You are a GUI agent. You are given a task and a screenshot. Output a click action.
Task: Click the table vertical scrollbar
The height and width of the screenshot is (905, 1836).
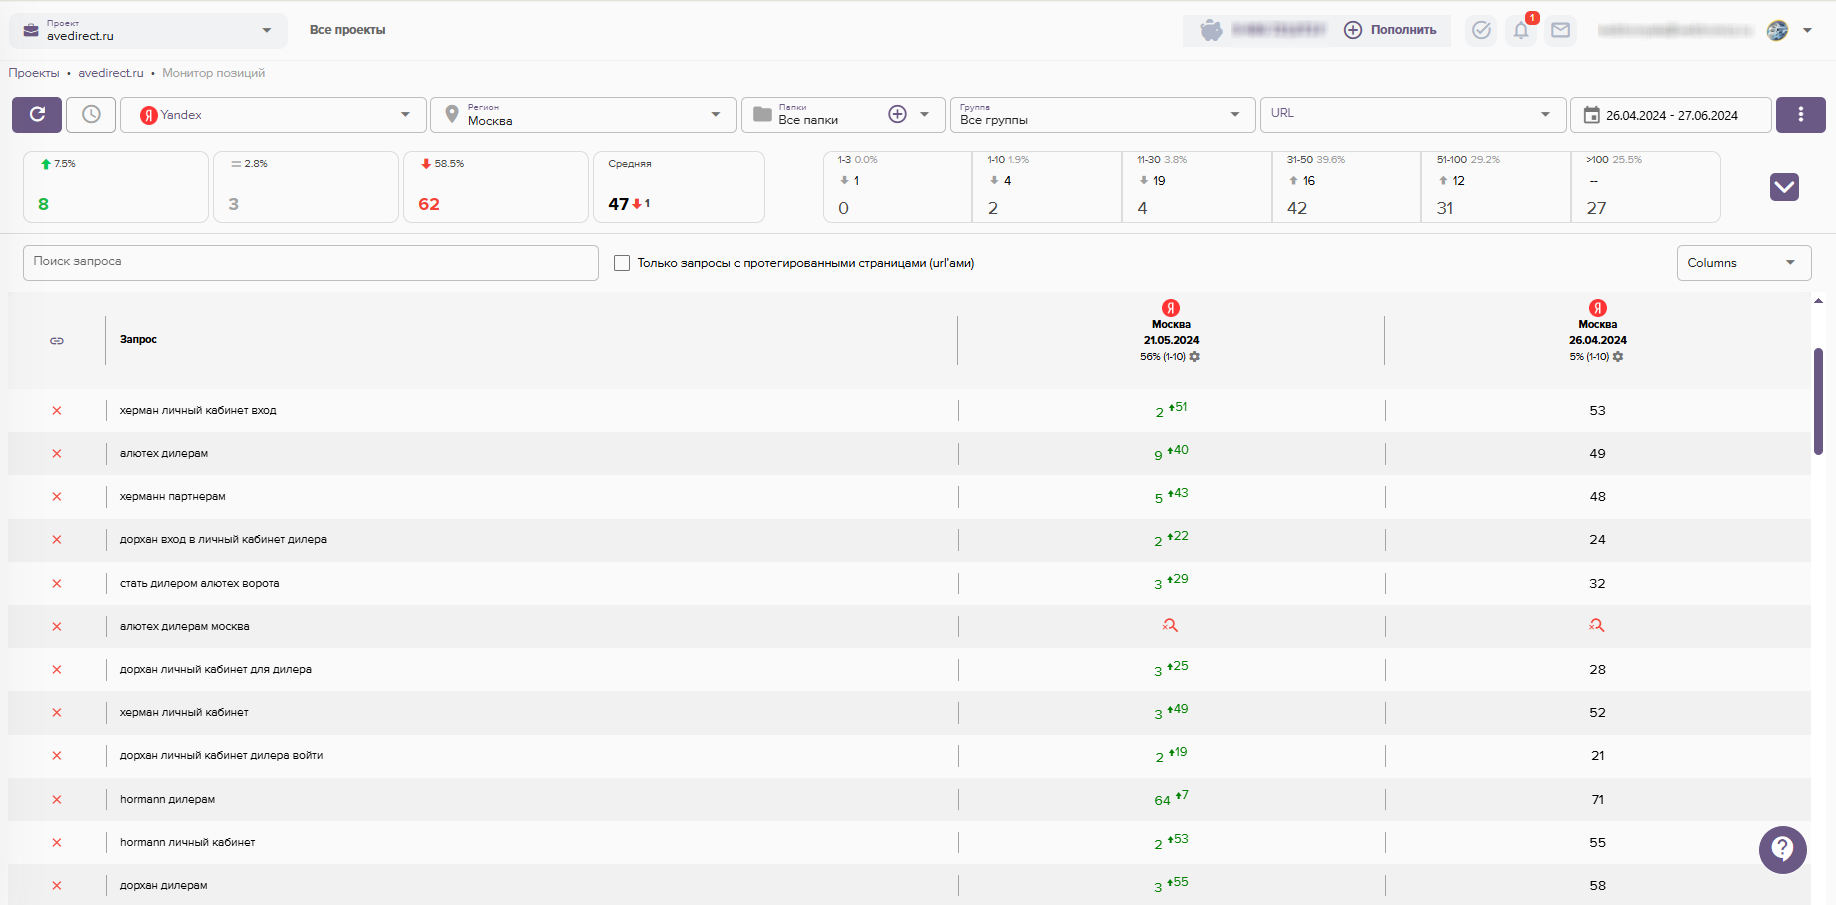[1818, 400]
